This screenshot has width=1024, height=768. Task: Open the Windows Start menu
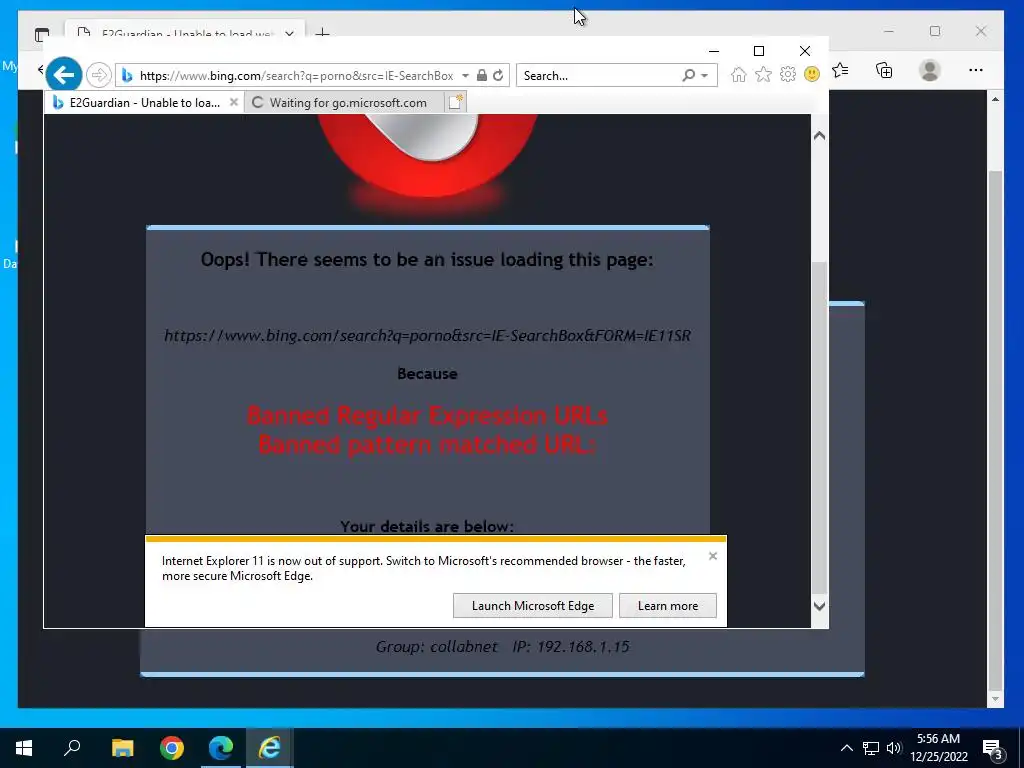(24, 748)
